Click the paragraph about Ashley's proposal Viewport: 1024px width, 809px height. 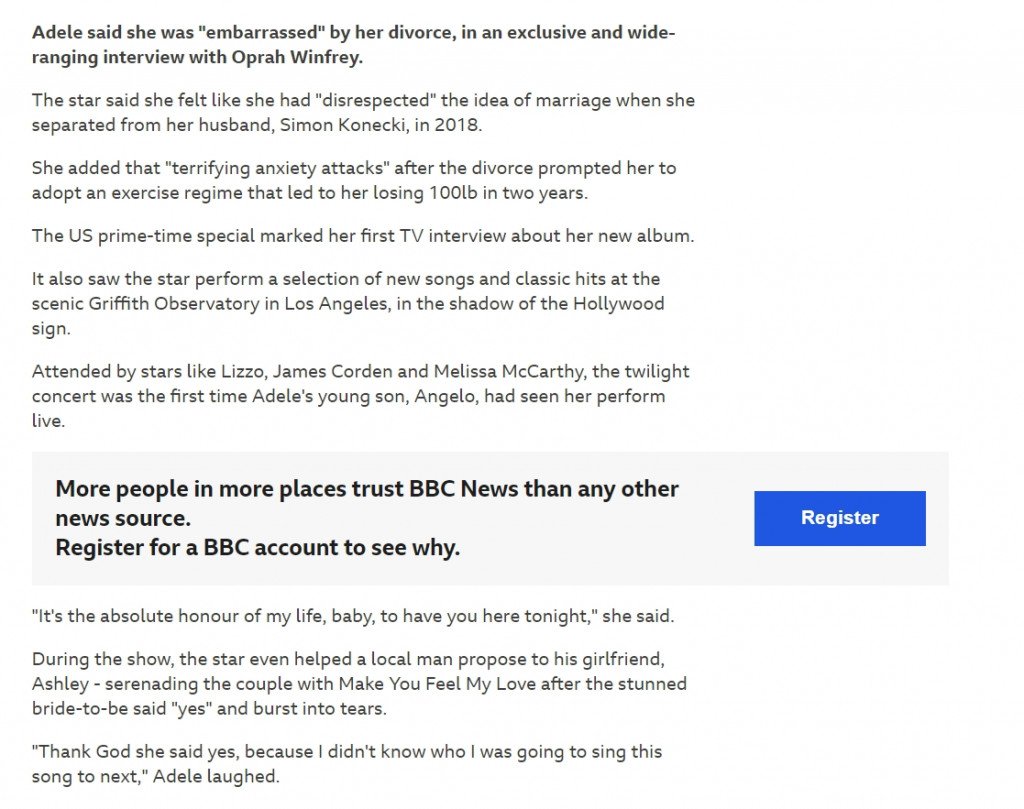coord(359,684)
